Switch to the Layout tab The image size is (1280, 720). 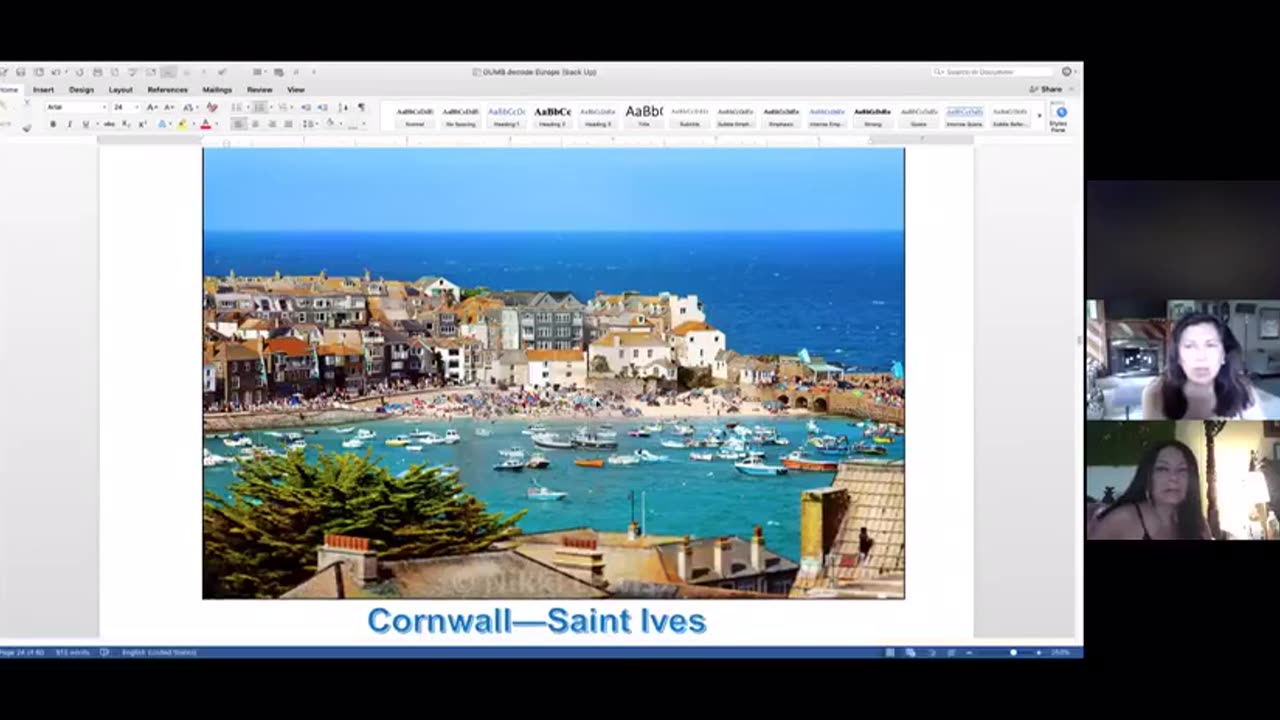(x=120, y=90)
